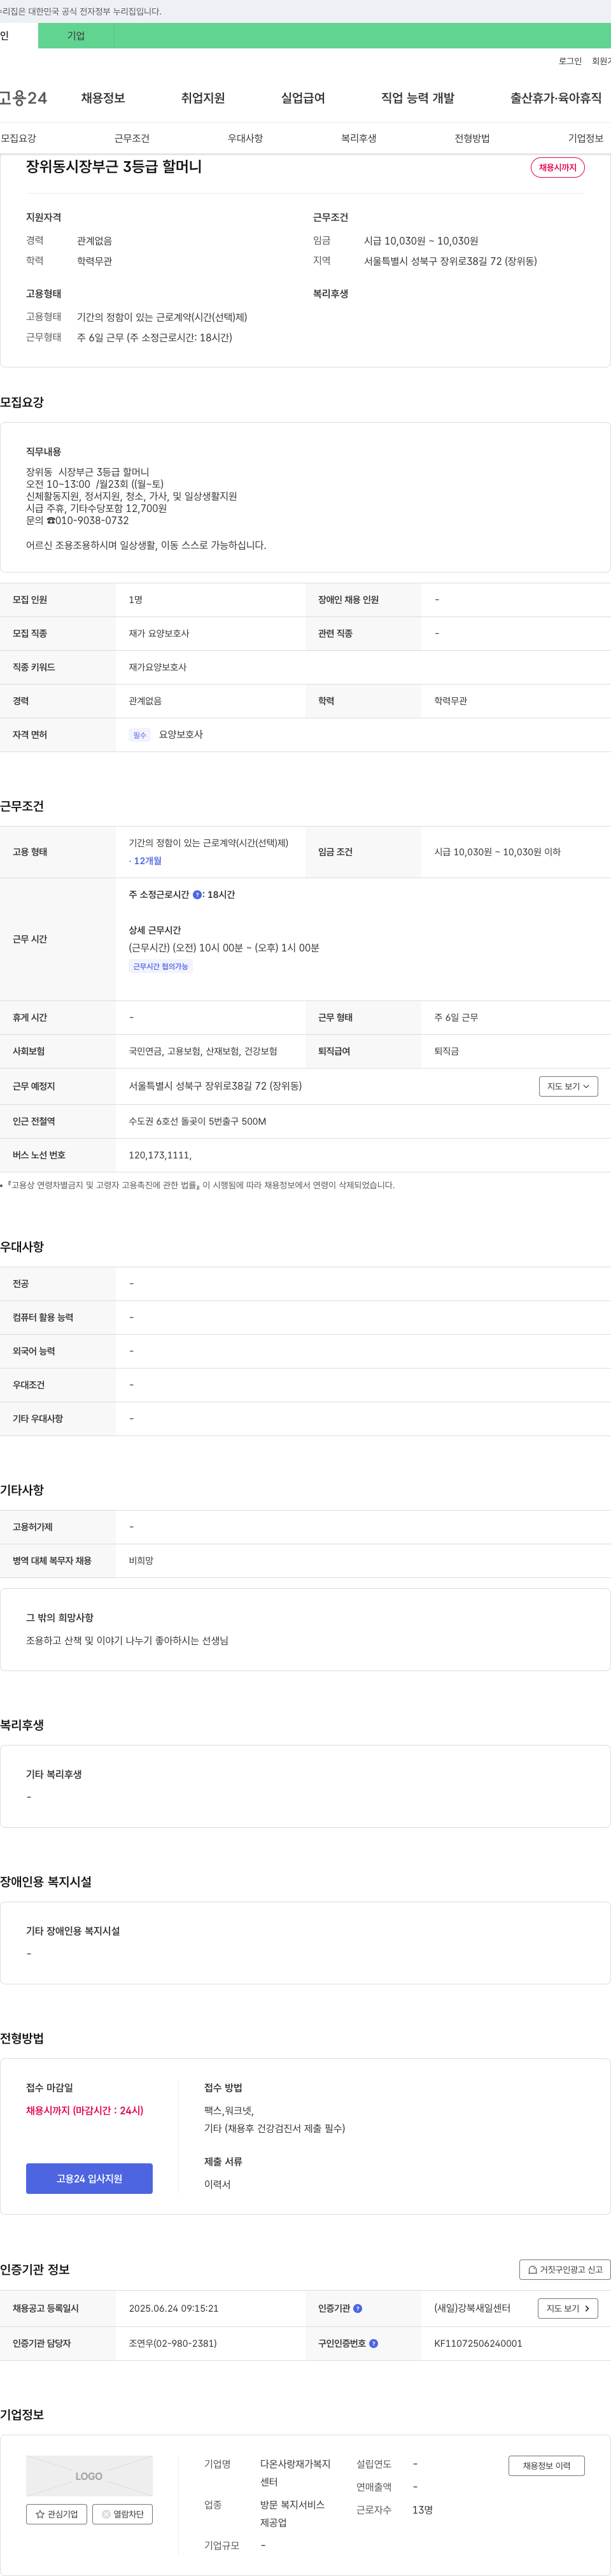The height and width of the screenshot is (2576, 611).
Task: Click the help icon next to 구인인증번호
Action: pyautogui.click(x=374, y=2343)
